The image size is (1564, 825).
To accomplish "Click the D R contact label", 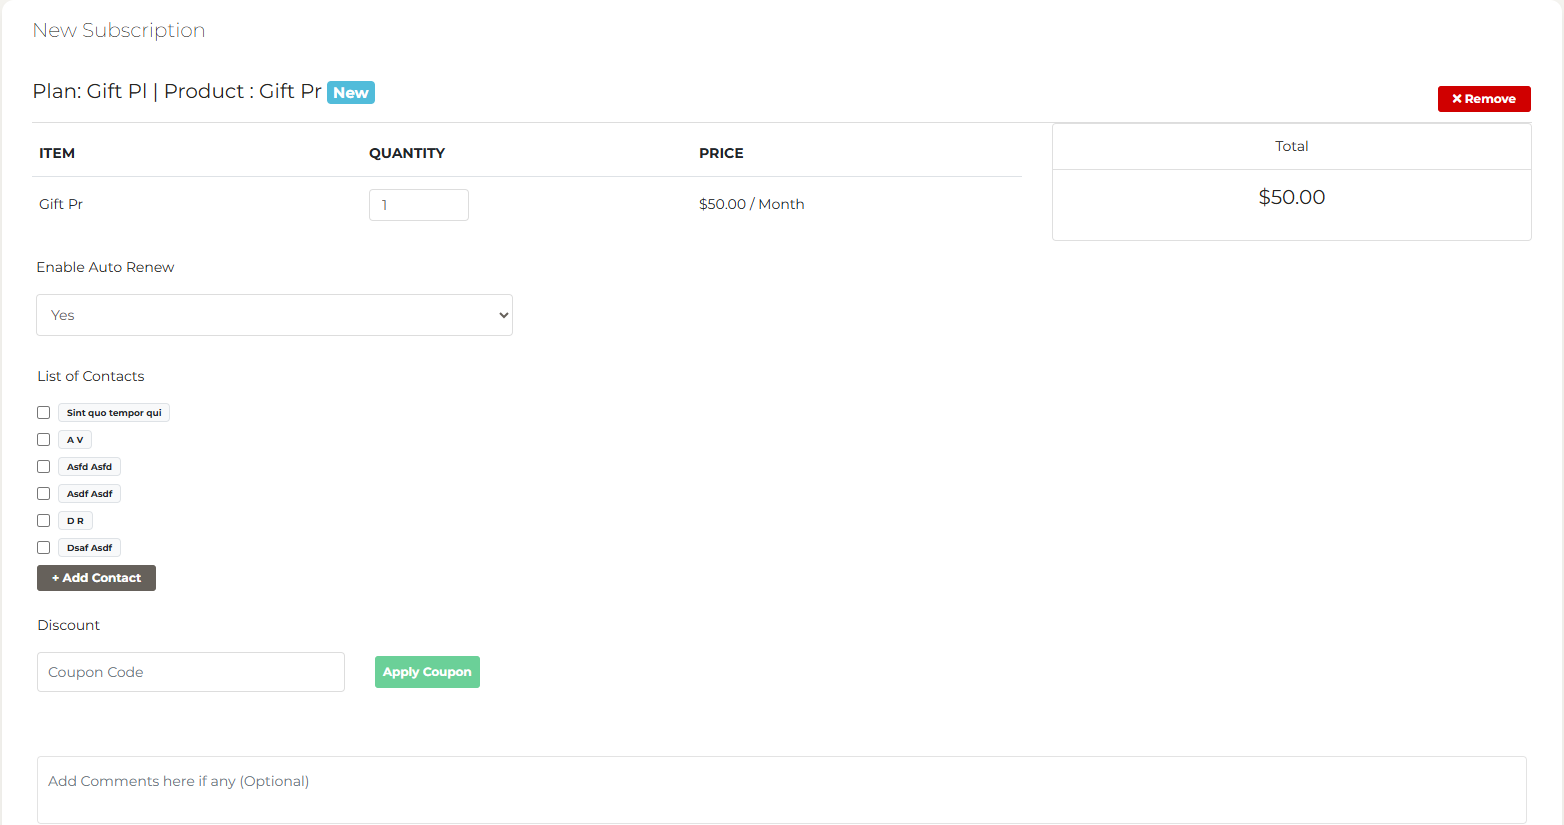I will click(x=75, y=520).
